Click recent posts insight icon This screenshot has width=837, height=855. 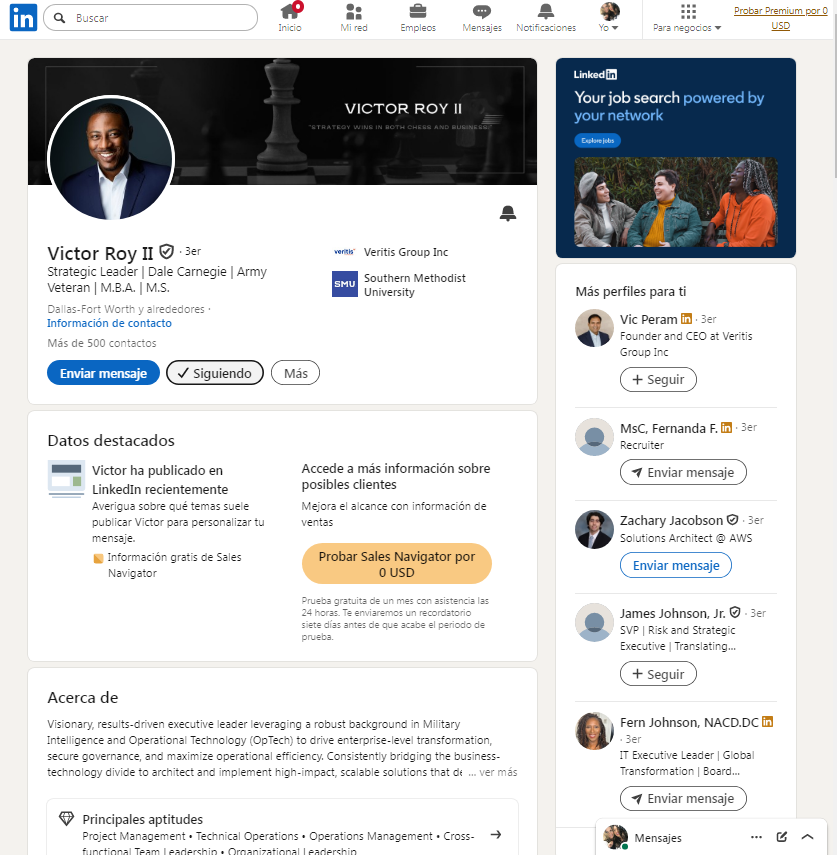[x=66, y=479]
